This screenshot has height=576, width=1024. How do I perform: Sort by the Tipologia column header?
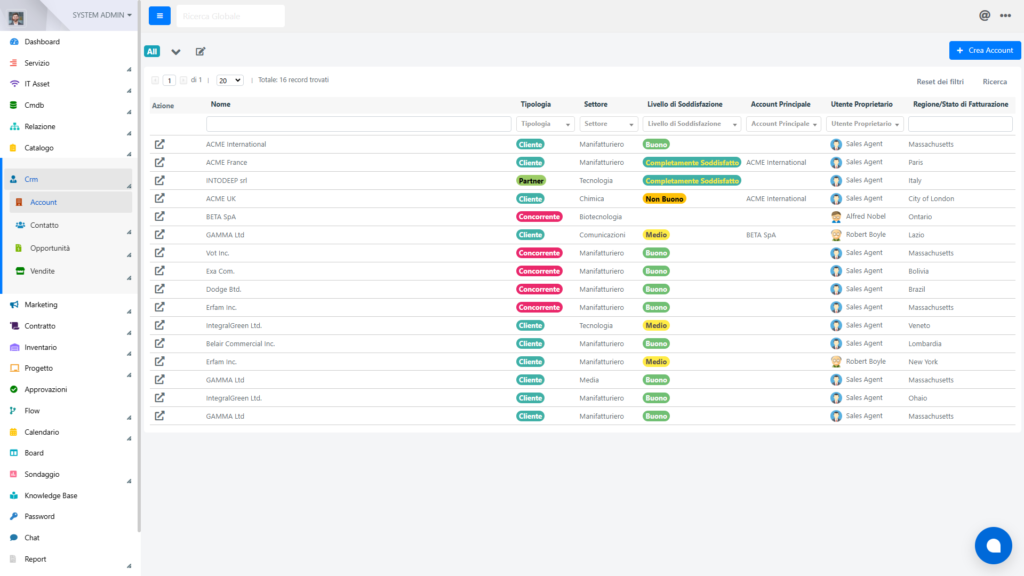point(536,104)
